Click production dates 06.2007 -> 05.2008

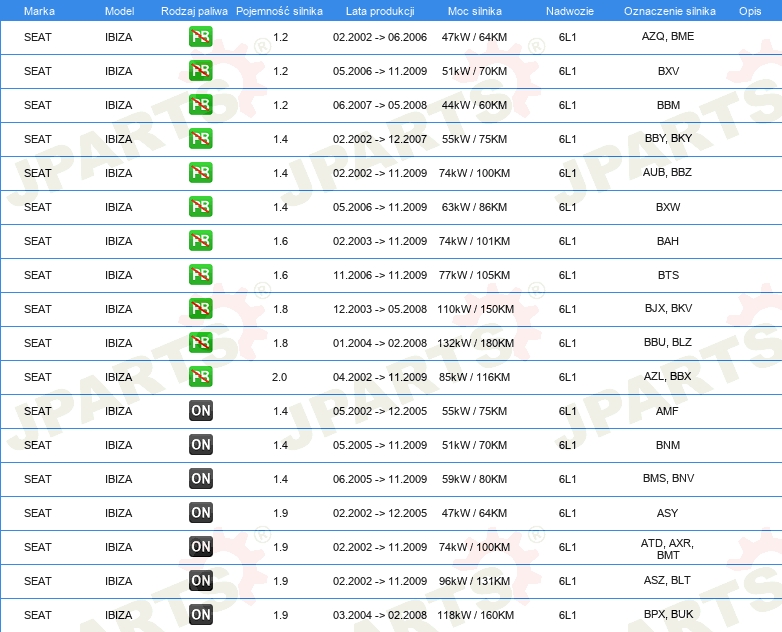380,105
